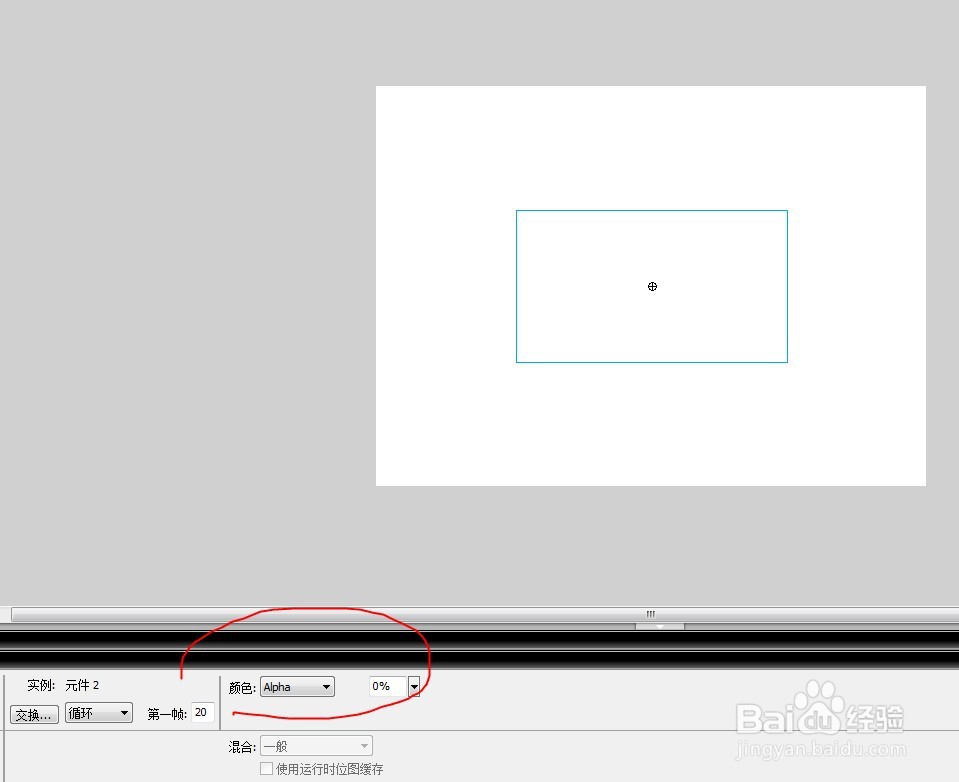The height and width of the screenshot is (782, 959).
Task: Click the 交换... swap button
Action: click(x=34, y=714)
